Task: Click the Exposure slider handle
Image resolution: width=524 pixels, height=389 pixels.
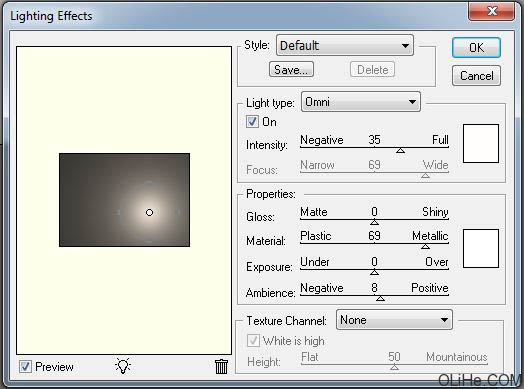Action: click(374, 273)
